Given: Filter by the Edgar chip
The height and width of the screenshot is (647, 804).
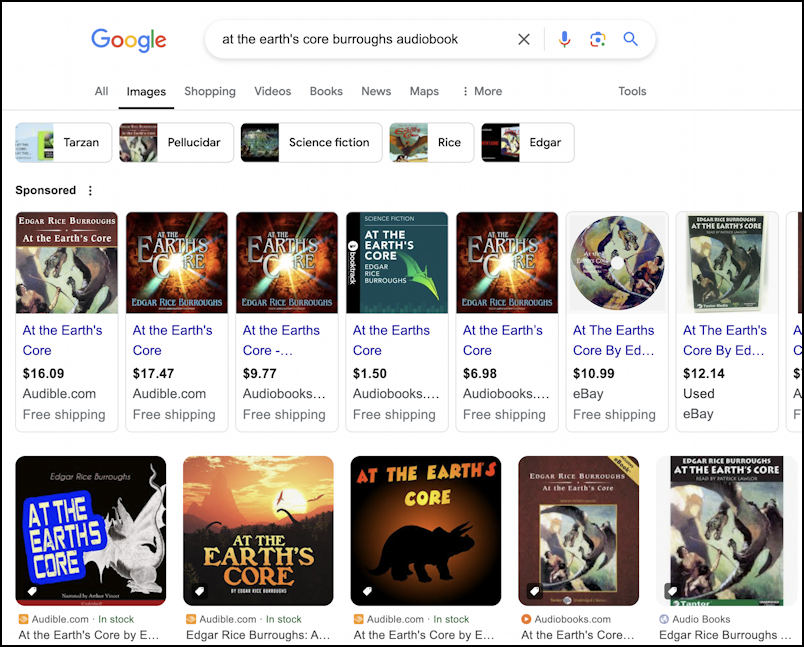Looking at the screenshot, I should point(528,143).
